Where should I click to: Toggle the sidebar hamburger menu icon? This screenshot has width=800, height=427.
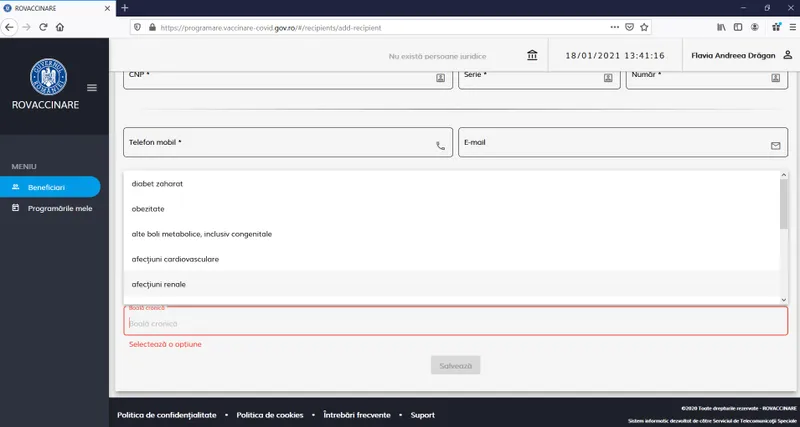92,88
